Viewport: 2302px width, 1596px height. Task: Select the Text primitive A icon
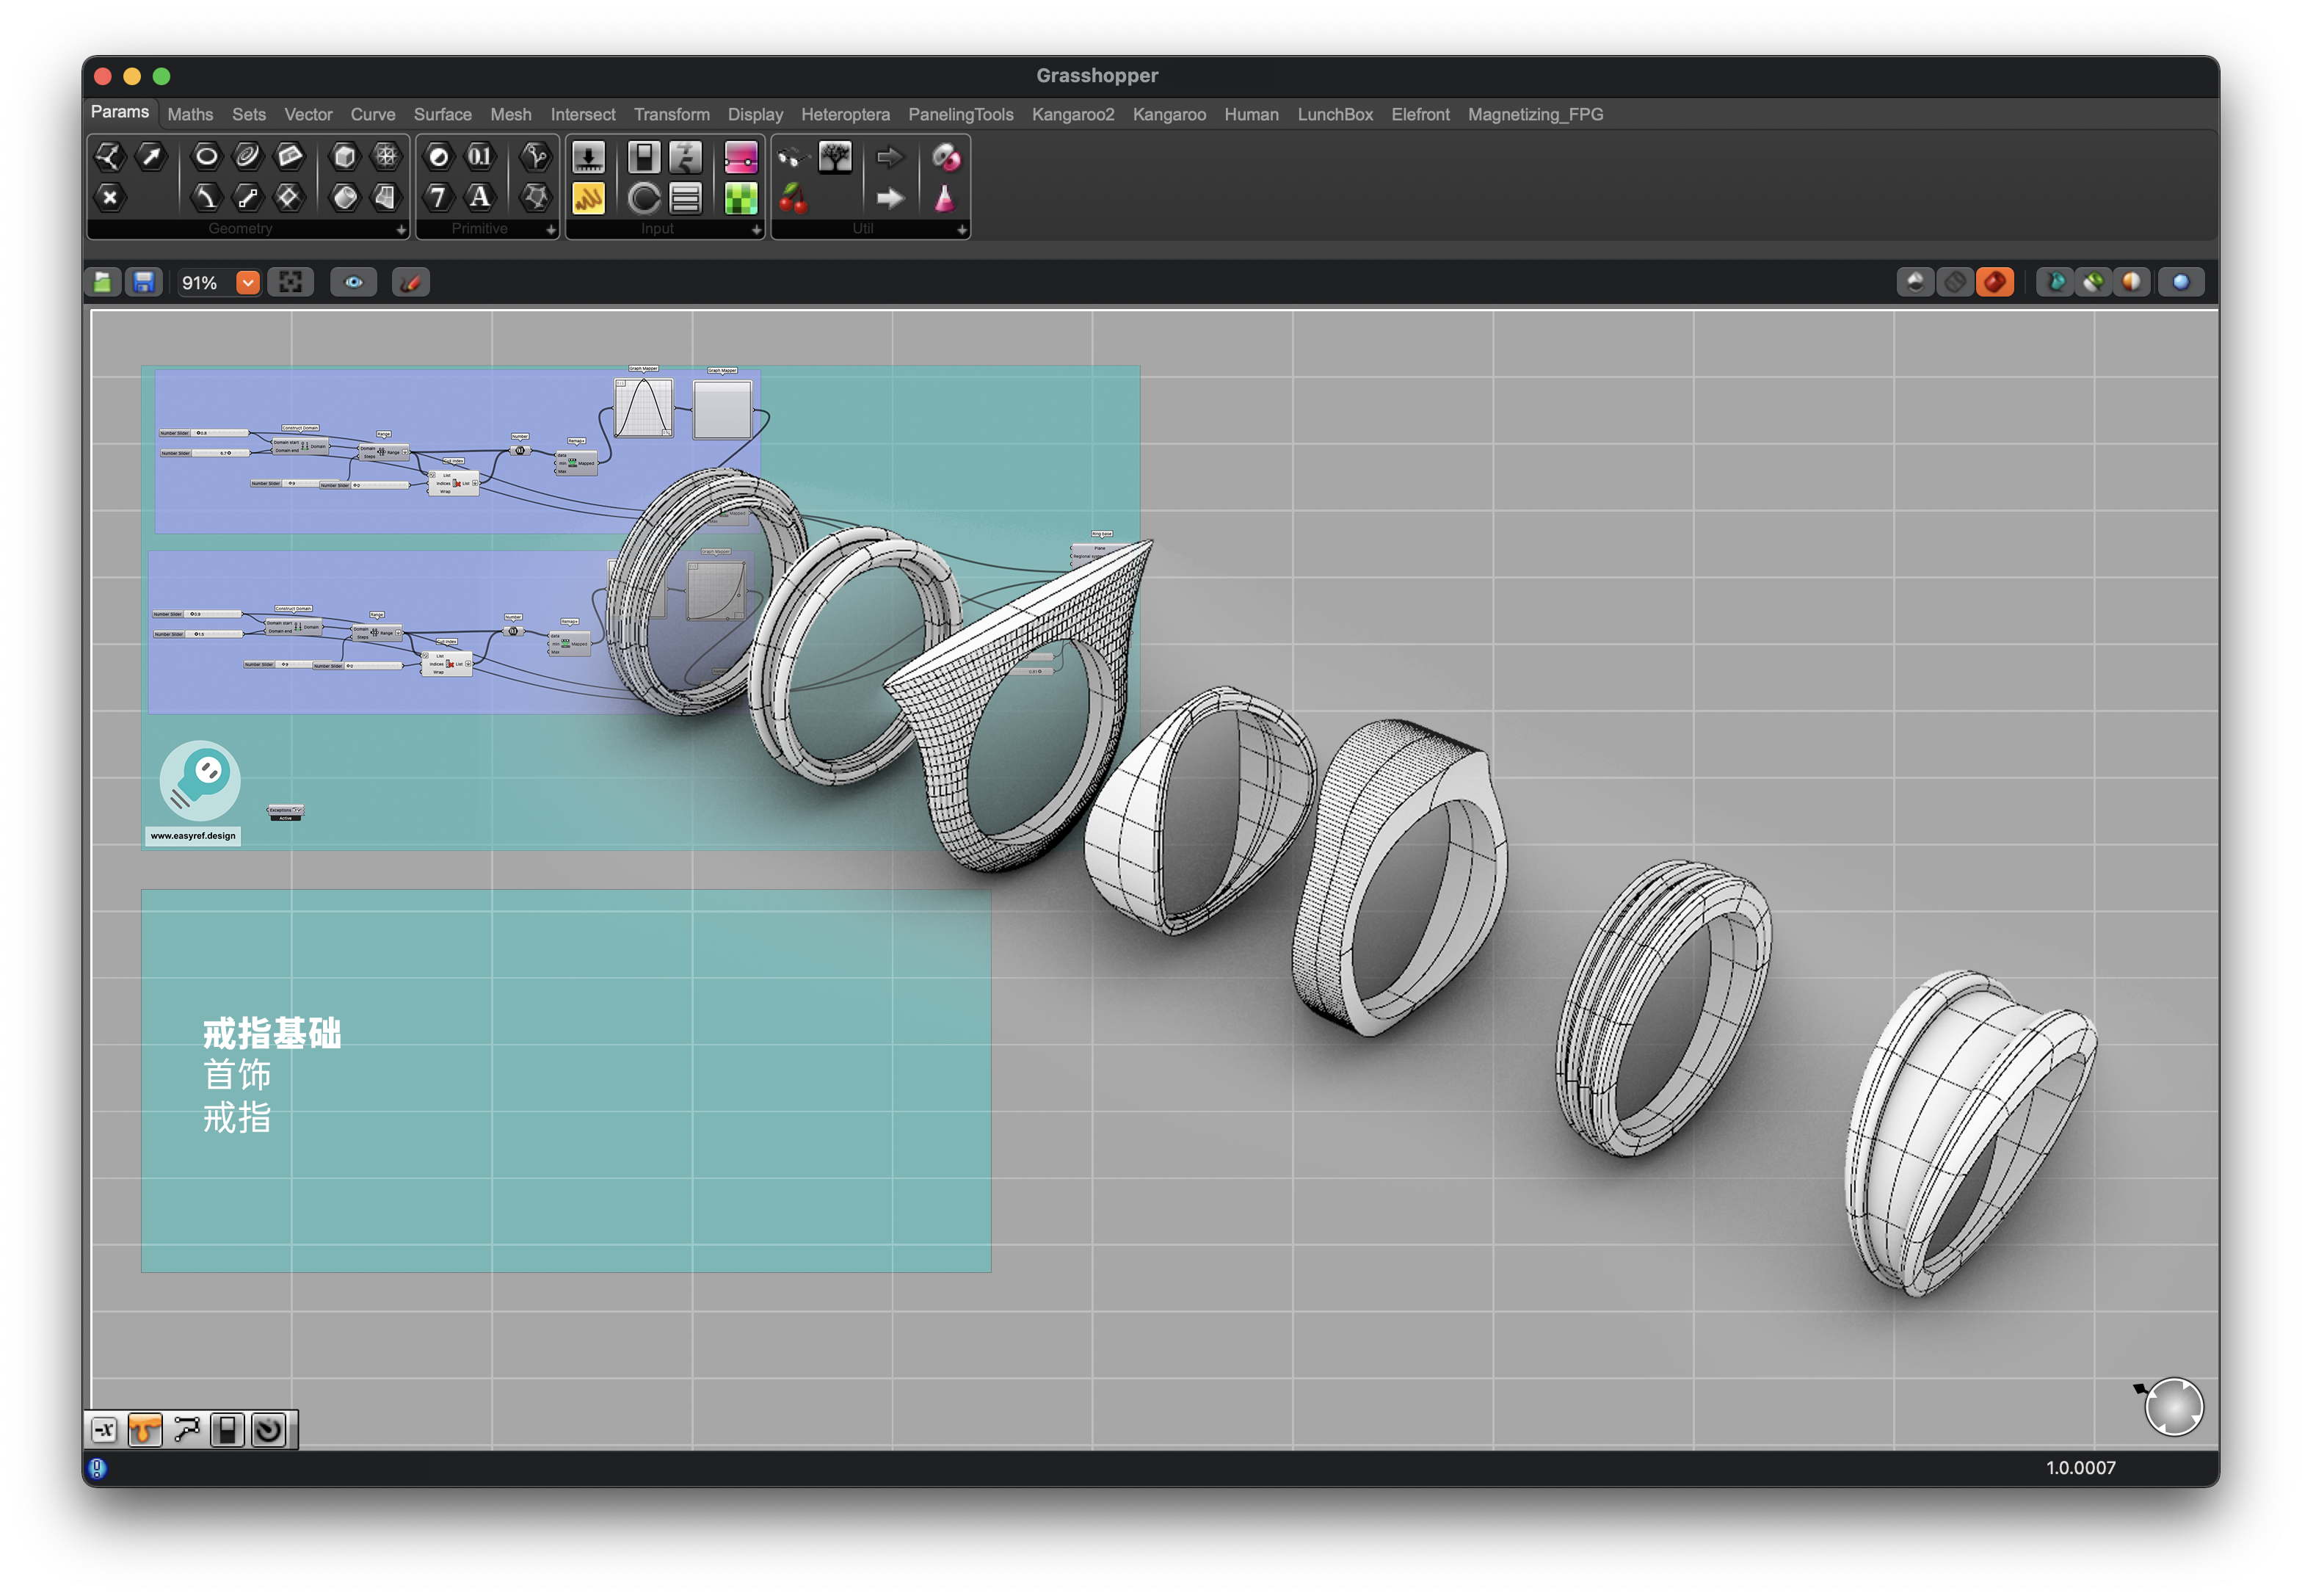480,198
